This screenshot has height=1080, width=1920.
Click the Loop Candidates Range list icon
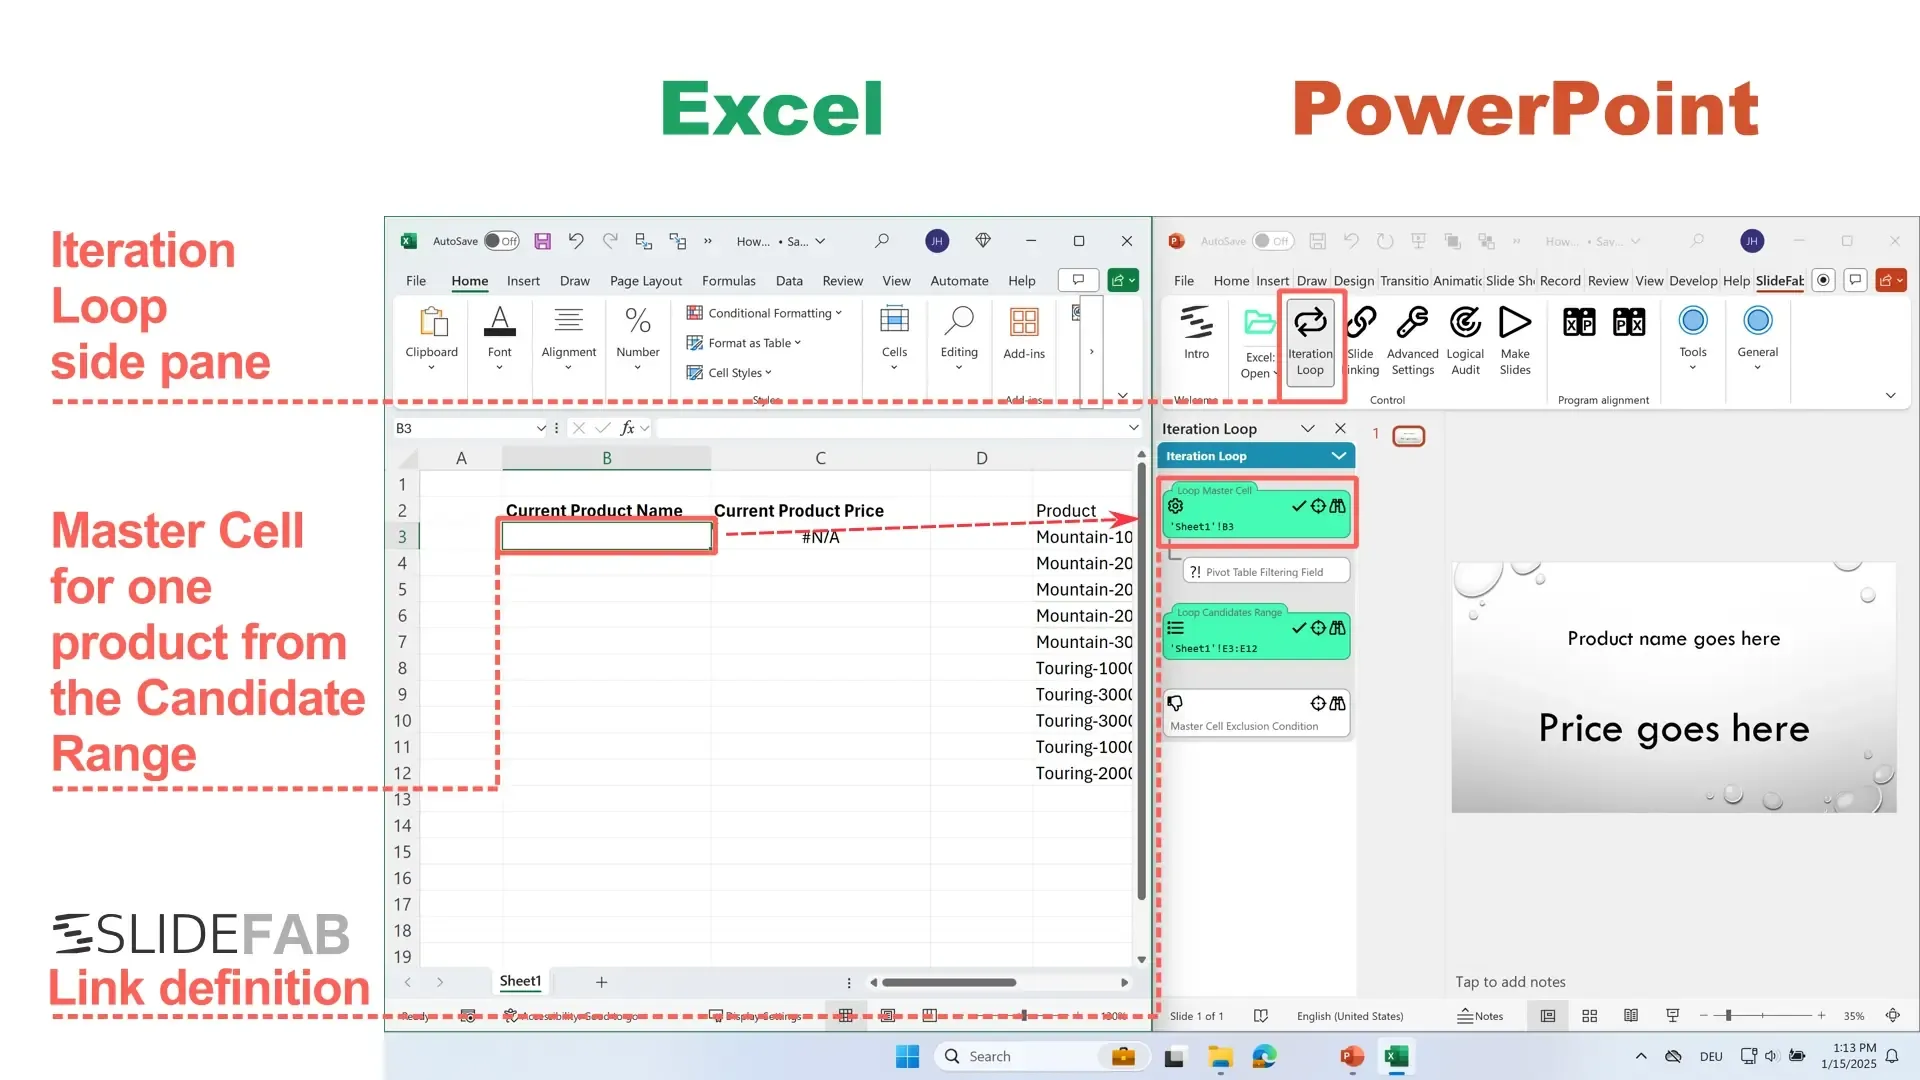tap(1176, 628)
